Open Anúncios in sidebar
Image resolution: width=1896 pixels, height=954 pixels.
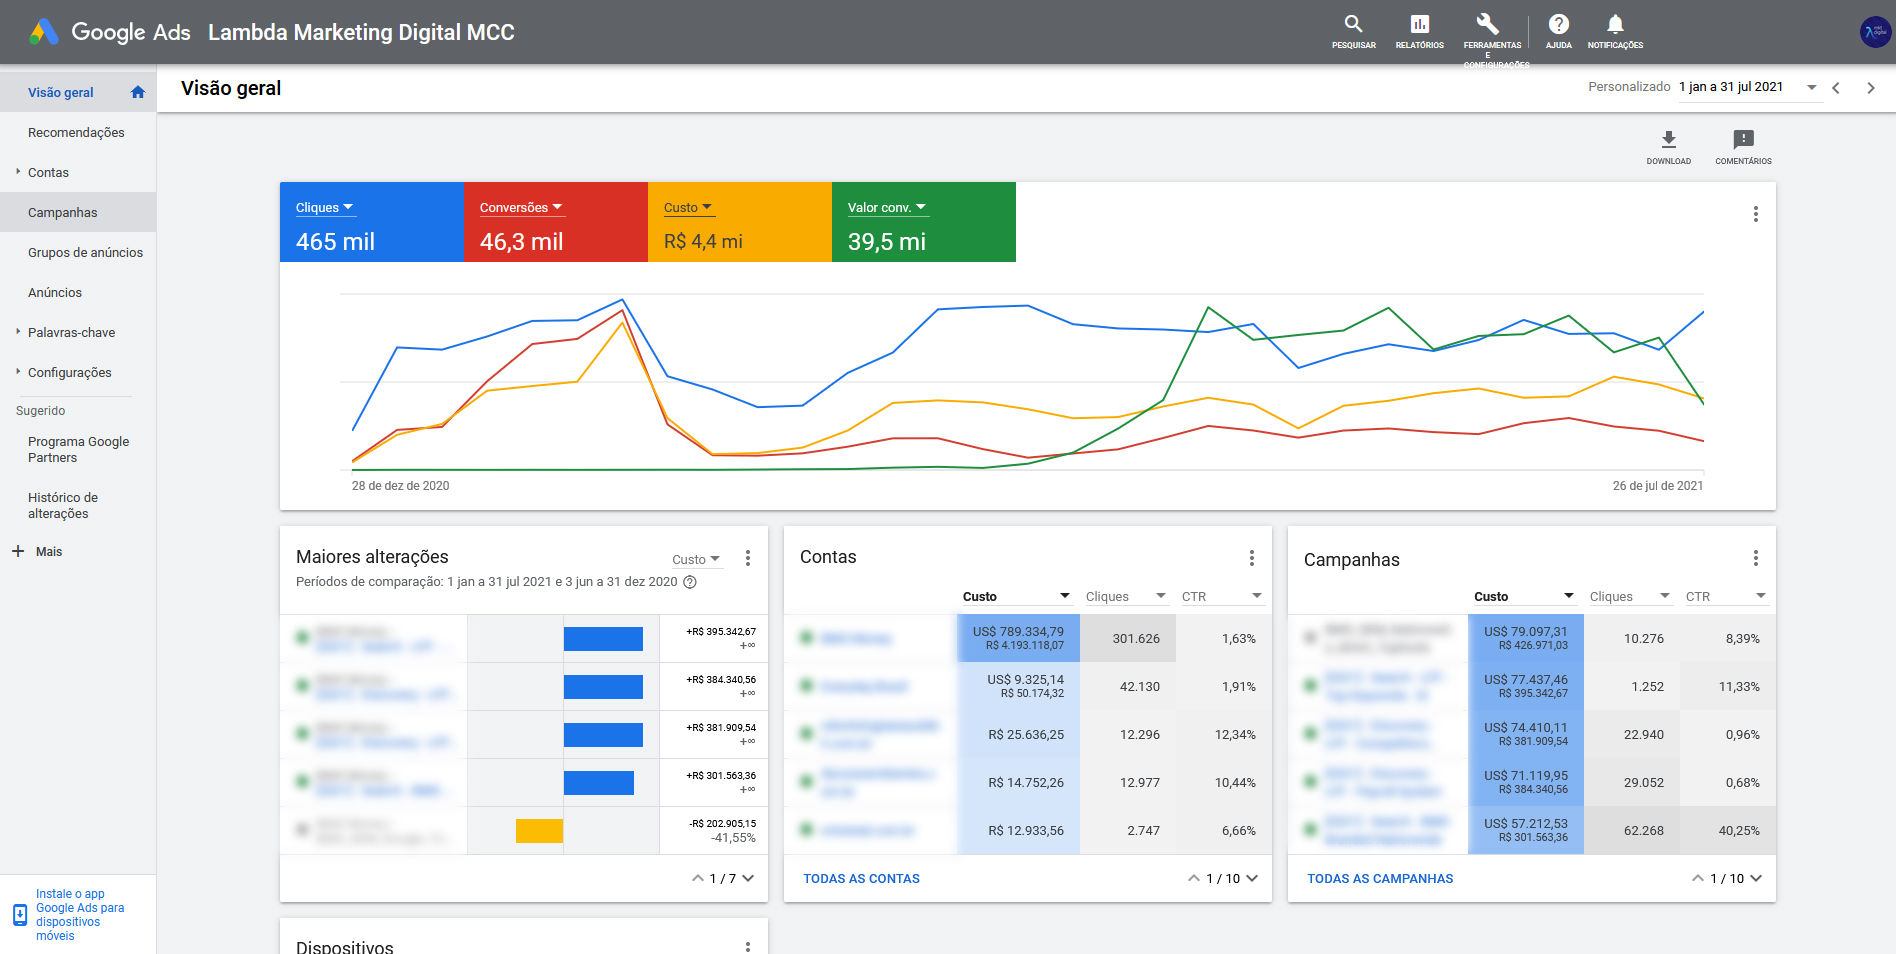coord(78,292)
